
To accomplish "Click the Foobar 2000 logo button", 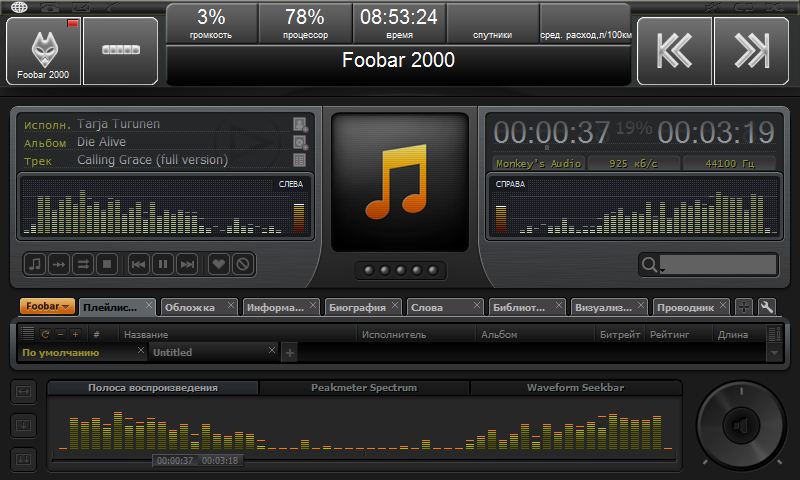I will pyautogui.click(x=43, y=50).
